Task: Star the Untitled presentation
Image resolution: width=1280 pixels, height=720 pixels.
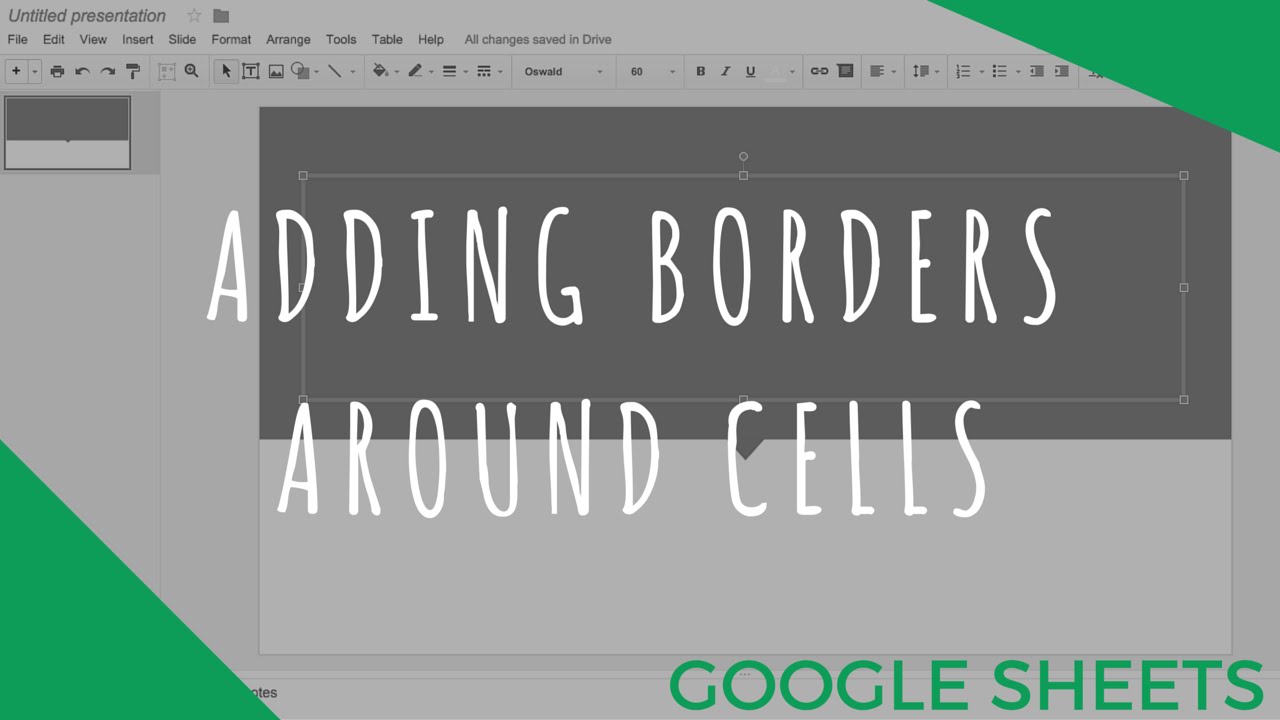Action: (194, 15)
